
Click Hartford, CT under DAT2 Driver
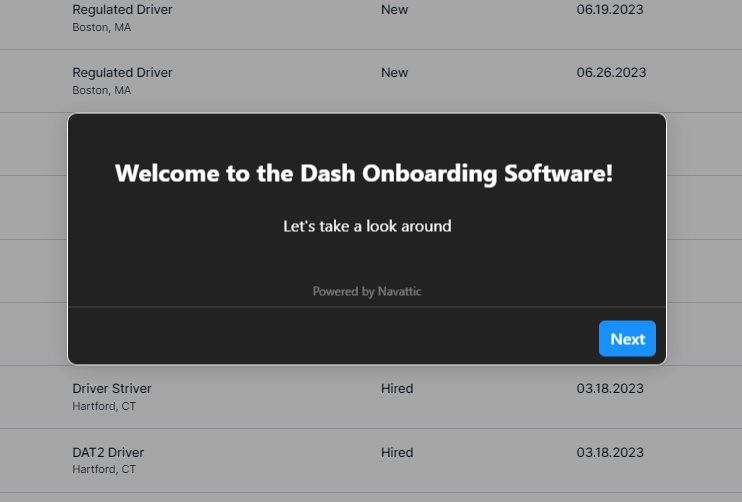tap(104, 469)
